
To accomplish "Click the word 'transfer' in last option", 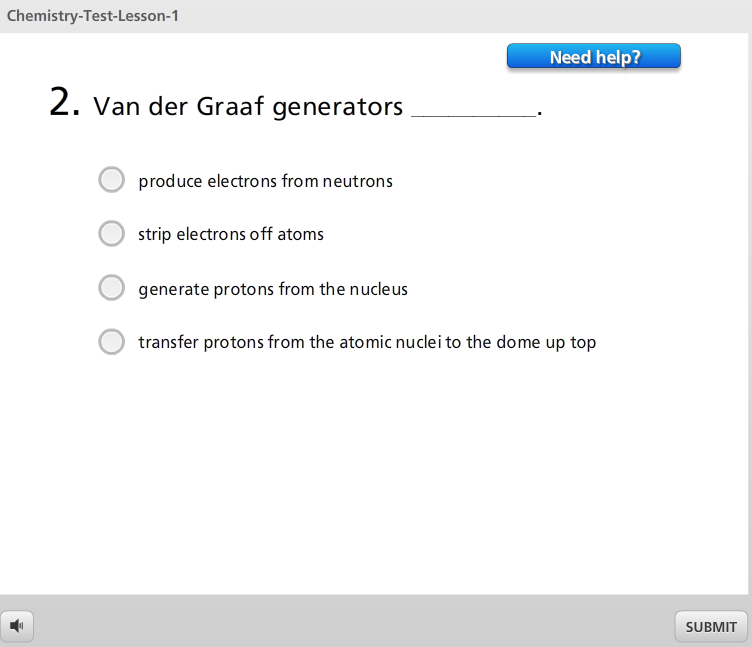I will tap(168, 342).
